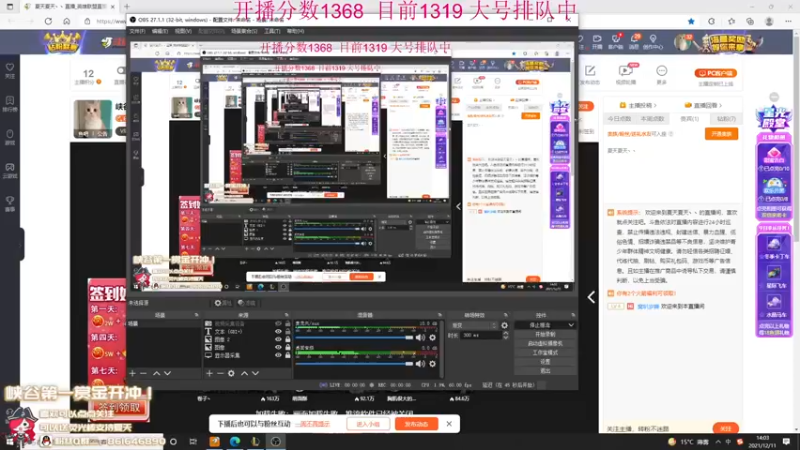
Task: Open Edge browser from the taskbar
Action: click(235, 441)
